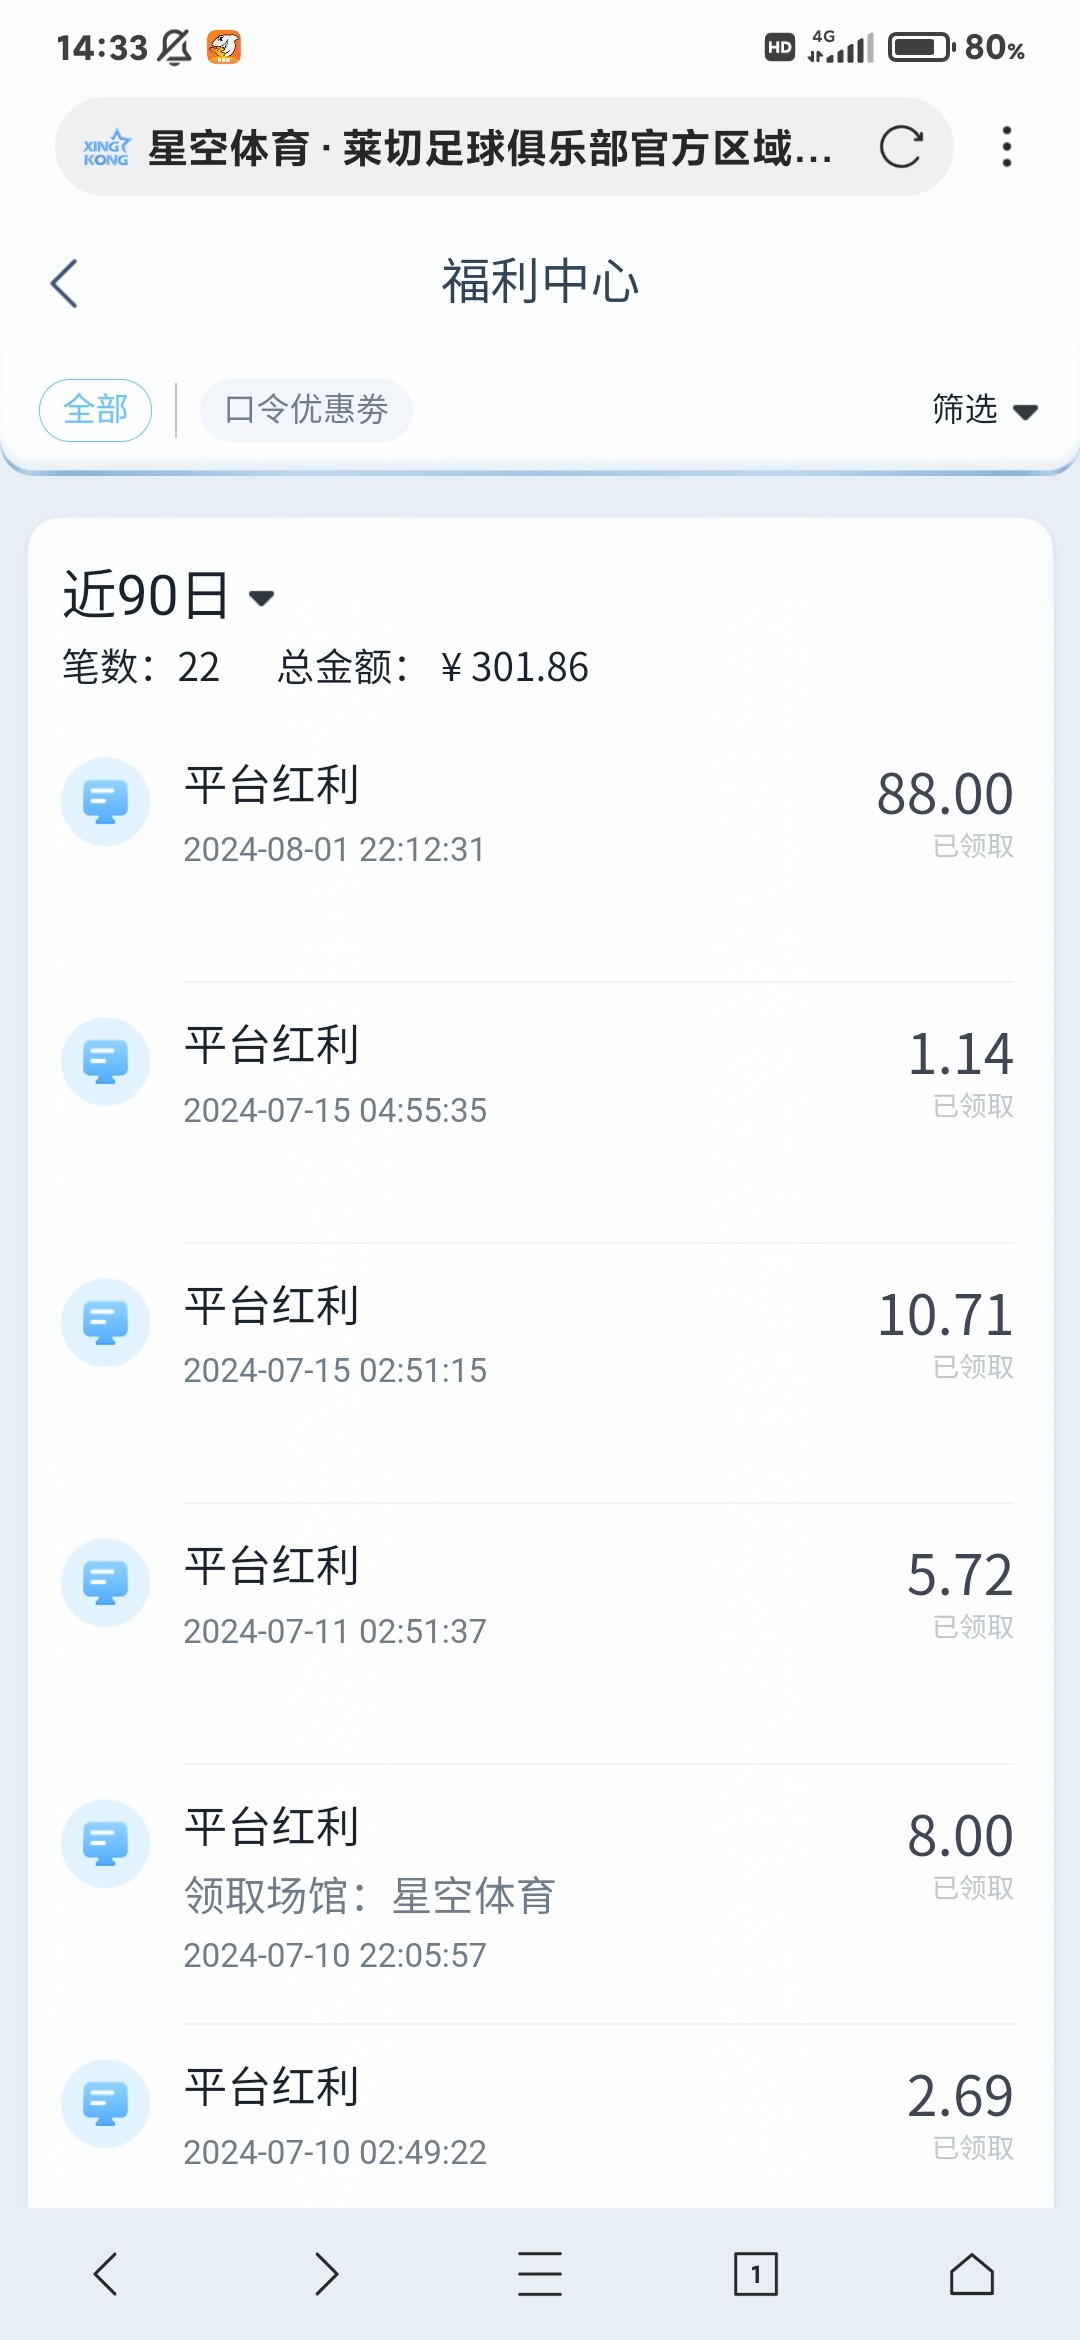This screenshot has width=1080, height=2340.
Task: Tap 已领取 status under 2.69 amount
Action: point(973,2148)
